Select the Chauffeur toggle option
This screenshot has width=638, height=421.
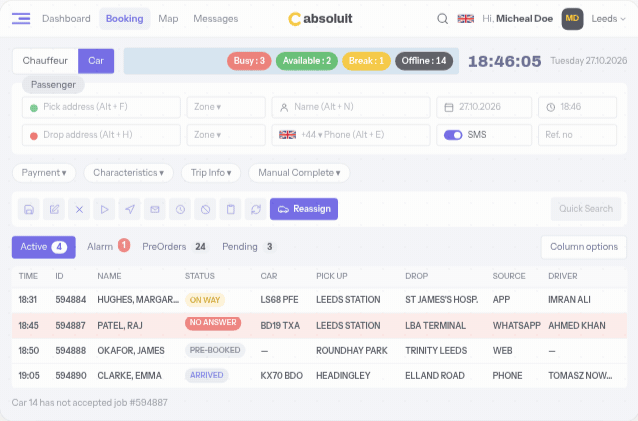tap(45, 61)
